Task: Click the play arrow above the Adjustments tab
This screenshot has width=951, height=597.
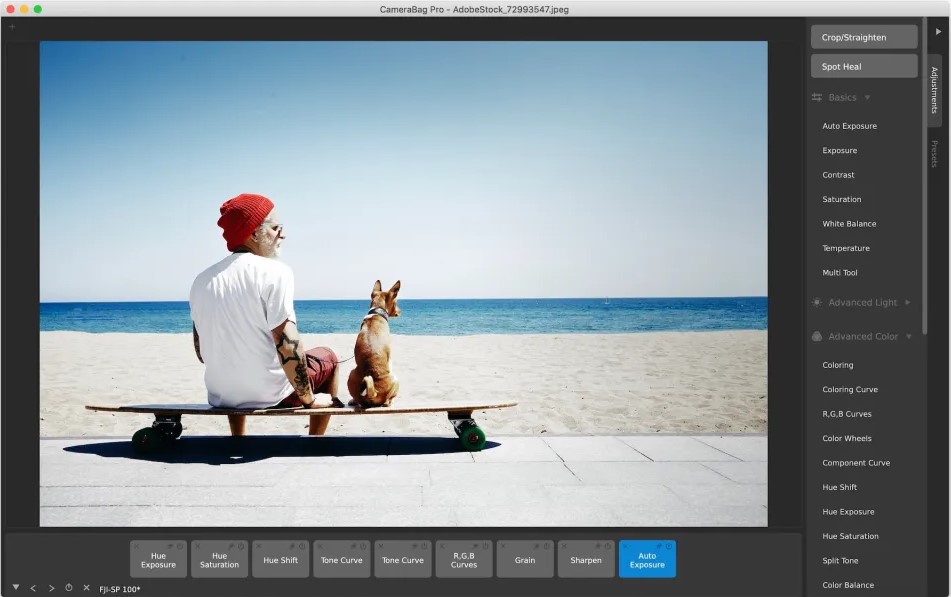Action: coord(938,32)
